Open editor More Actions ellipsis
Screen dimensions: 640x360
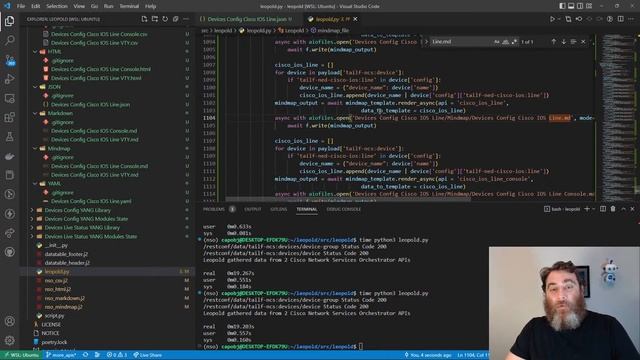(631, 19)
